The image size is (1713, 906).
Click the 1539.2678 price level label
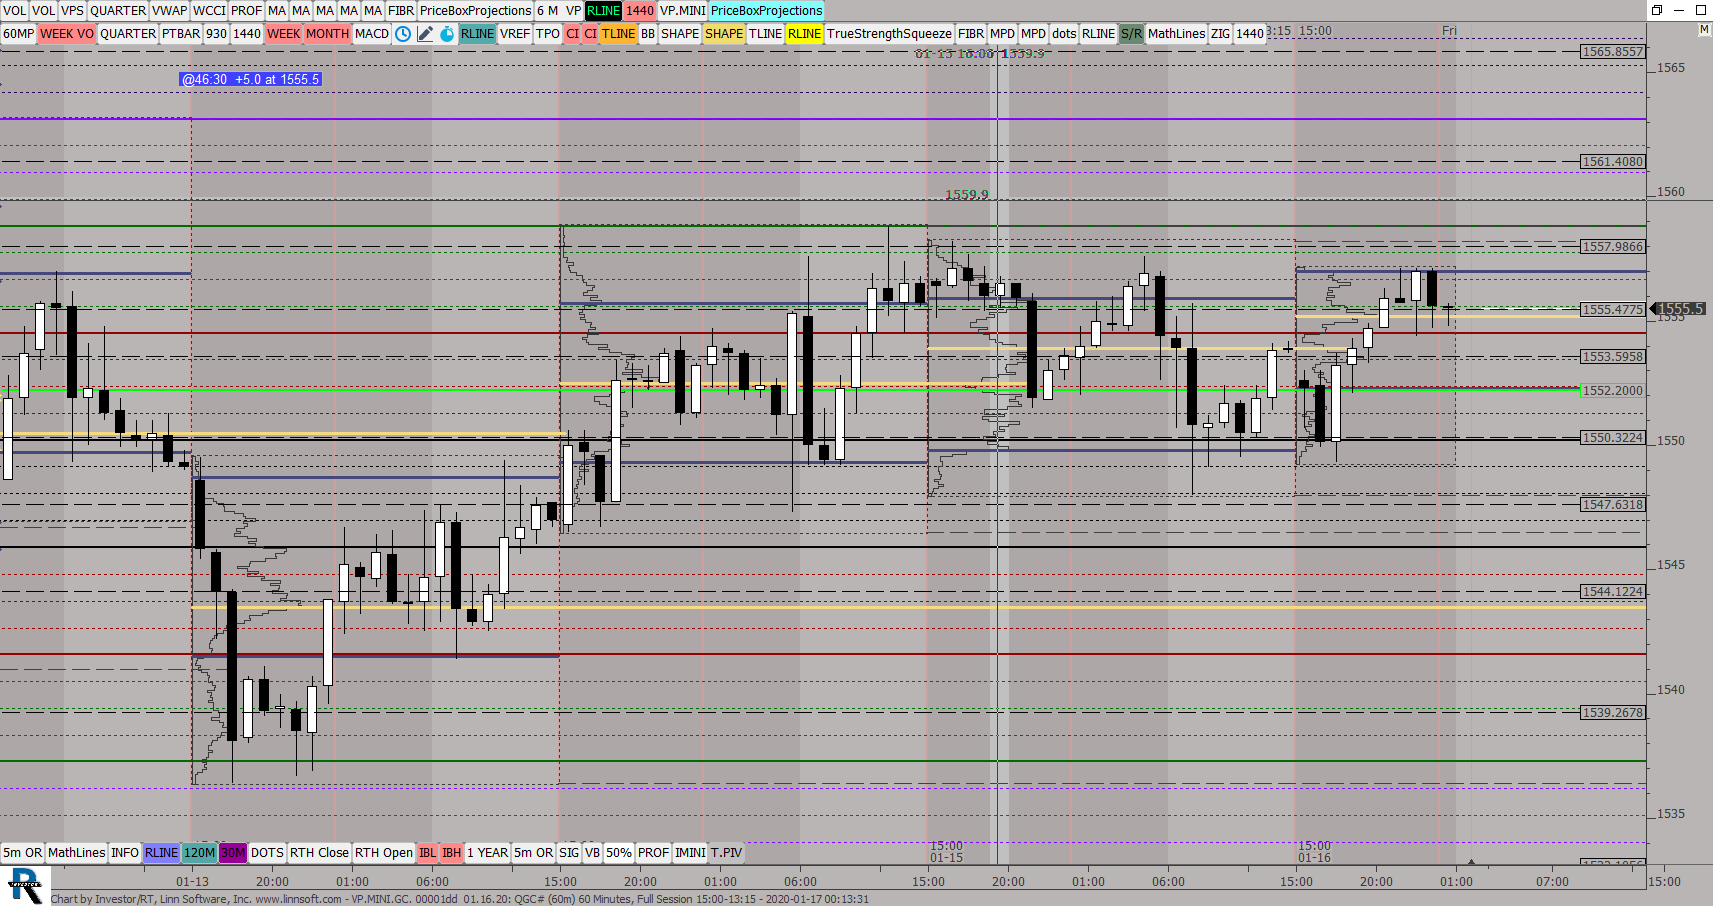click(1613, 713)
